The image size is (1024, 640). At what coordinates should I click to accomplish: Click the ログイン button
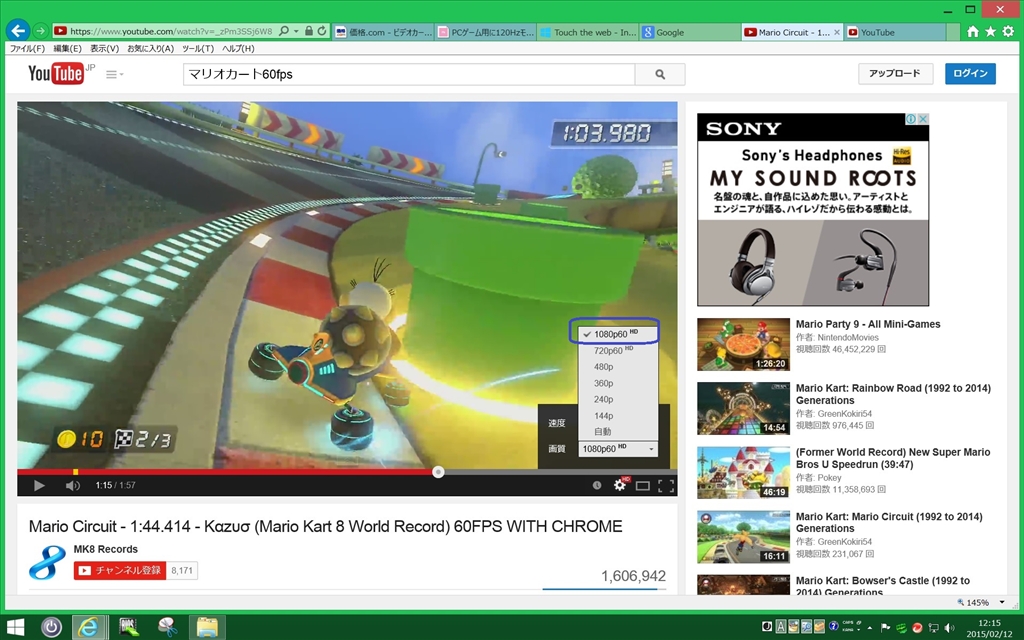point(970,74)
